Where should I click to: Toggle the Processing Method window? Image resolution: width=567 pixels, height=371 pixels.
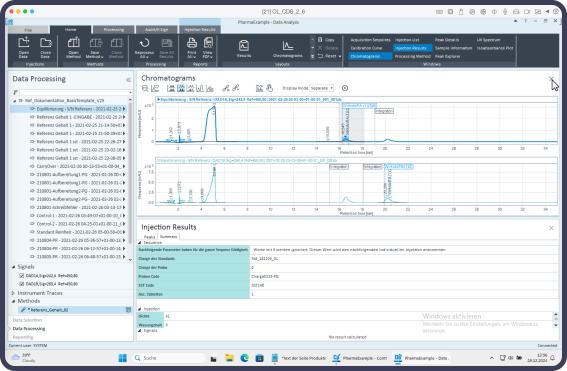coord(413,56)
